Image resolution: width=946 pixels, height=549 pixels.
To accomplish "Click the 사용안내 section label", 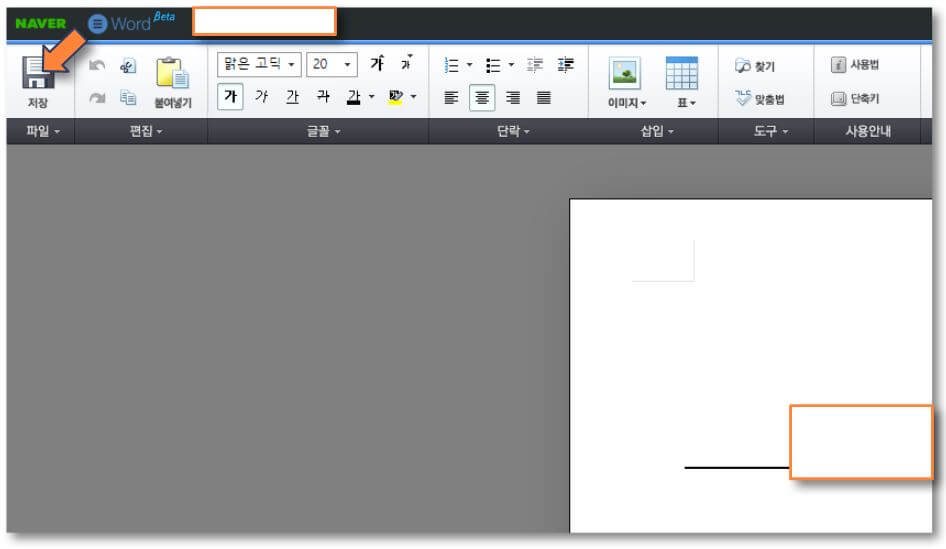I will [x=868, y=131].
